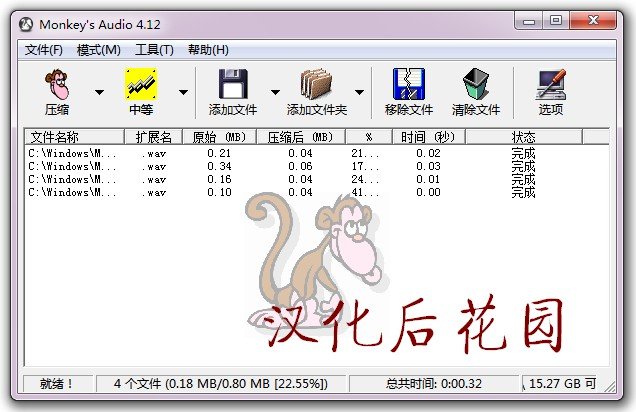Viewport: 636px width, 412px height.
Task: Click the 就绪! status bar text
Action: coord(56,384)
